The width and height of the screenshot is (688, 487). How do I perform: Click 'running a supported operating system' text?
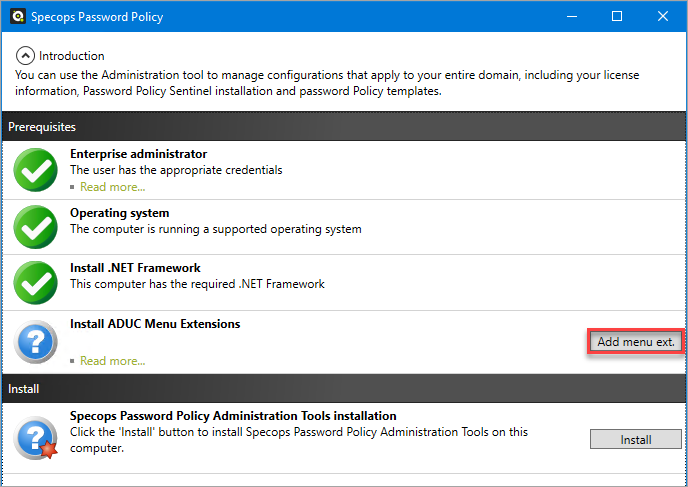click(x=260, y=229)
